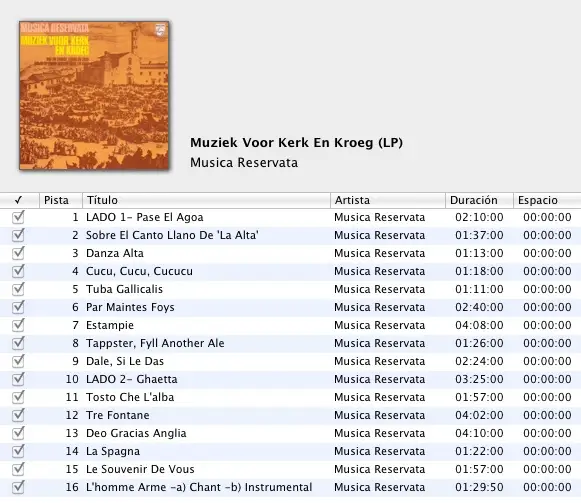Image resolution: width=581 pixels, height=503 pixels.
Task: Click the album title Muziek Voor Kerk En Kroeg (LP)
Action: point(296,143)
